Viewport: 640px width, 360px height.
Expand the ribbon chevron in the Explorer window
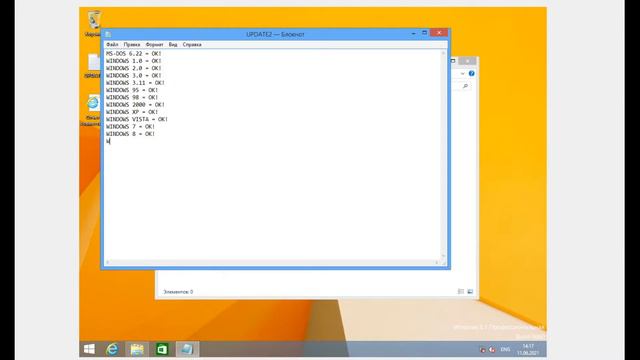(x=462, y=73)
